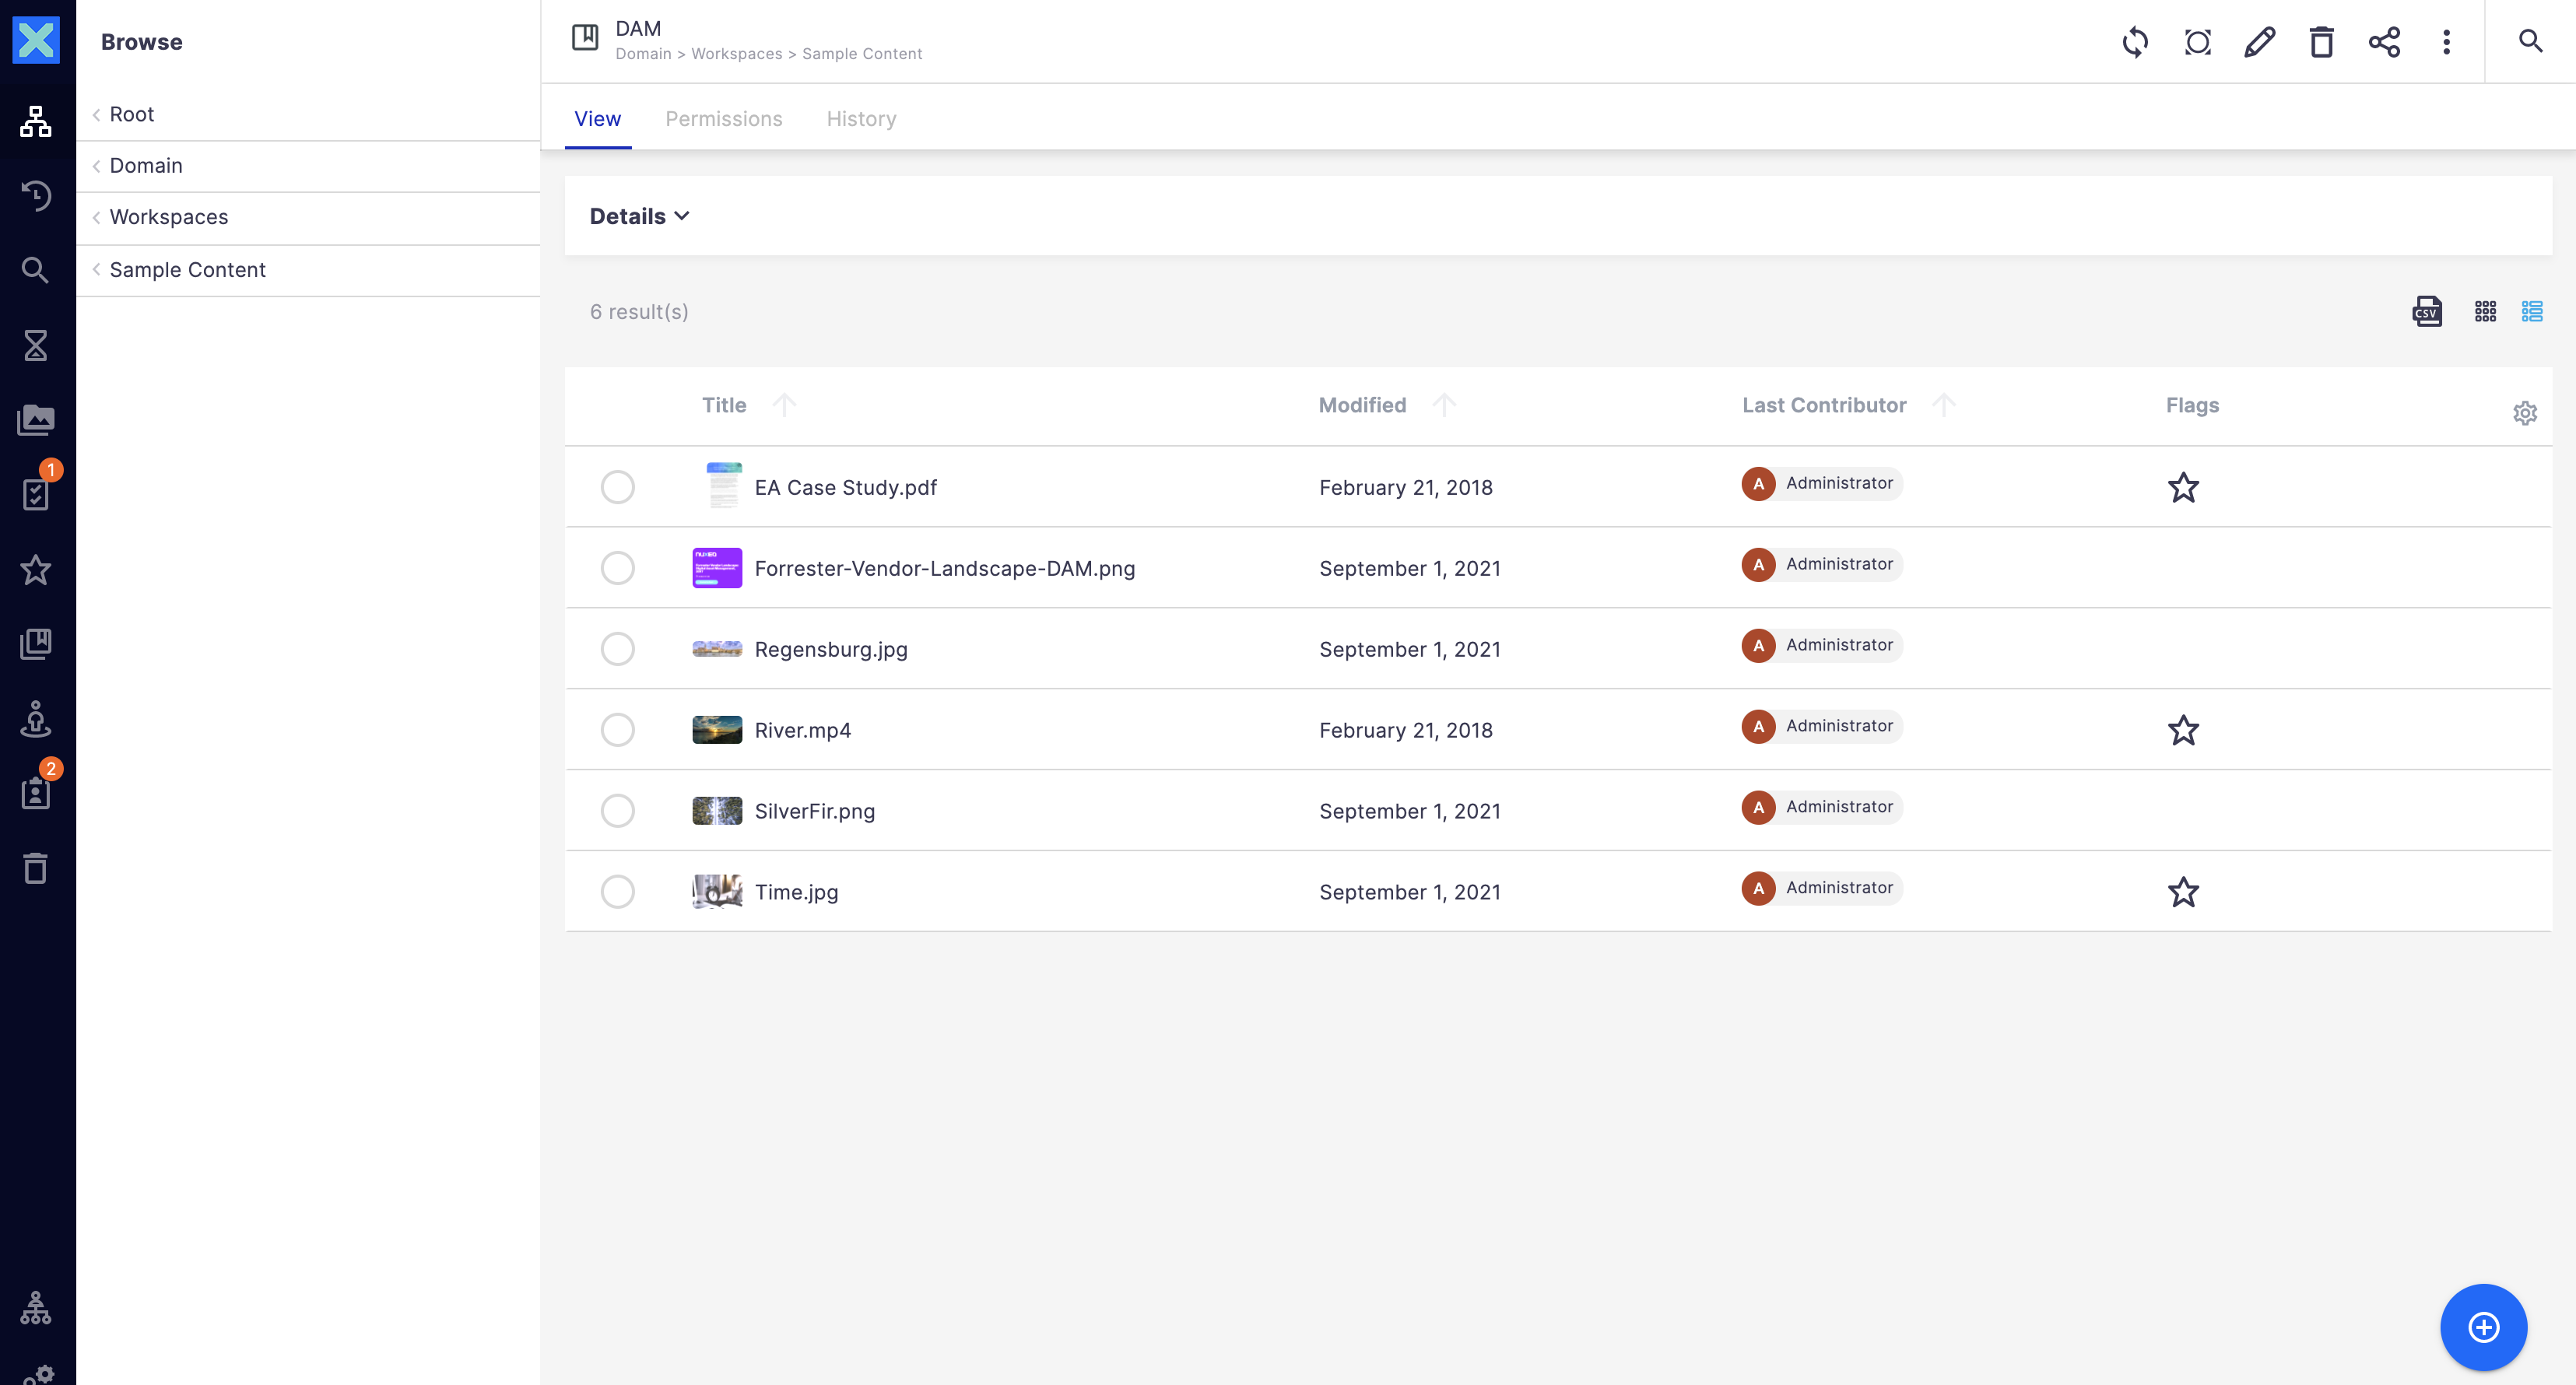Click Administrator tag on Regensburg.jpg row
This screenshot has width=2576, height=1385.
(1822, 645)
